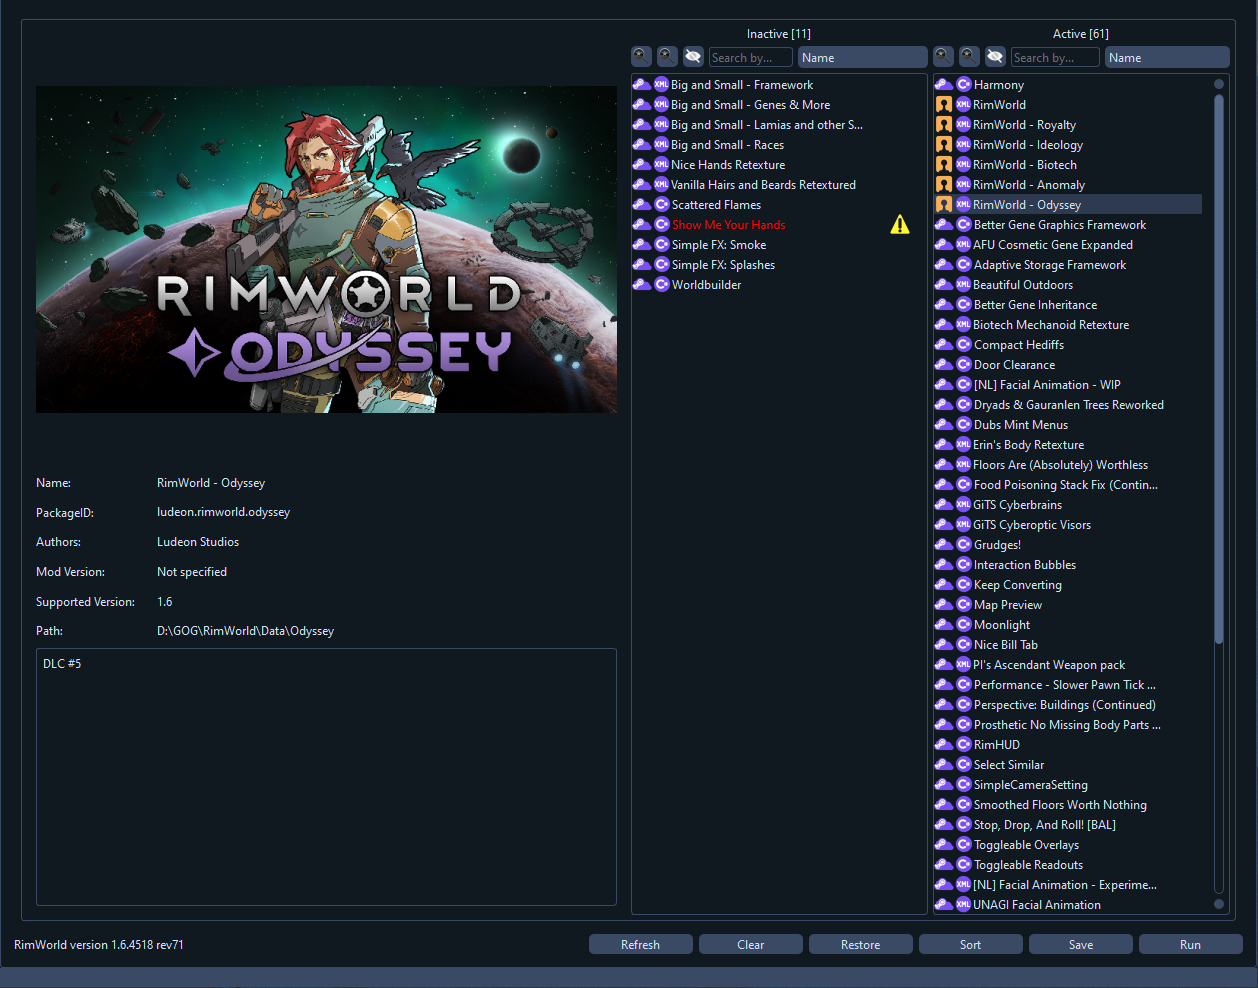Click the Ludeon icon beside RimWorld - Royalty
The width and height of the screenshot is (1258, 988).
943,125
